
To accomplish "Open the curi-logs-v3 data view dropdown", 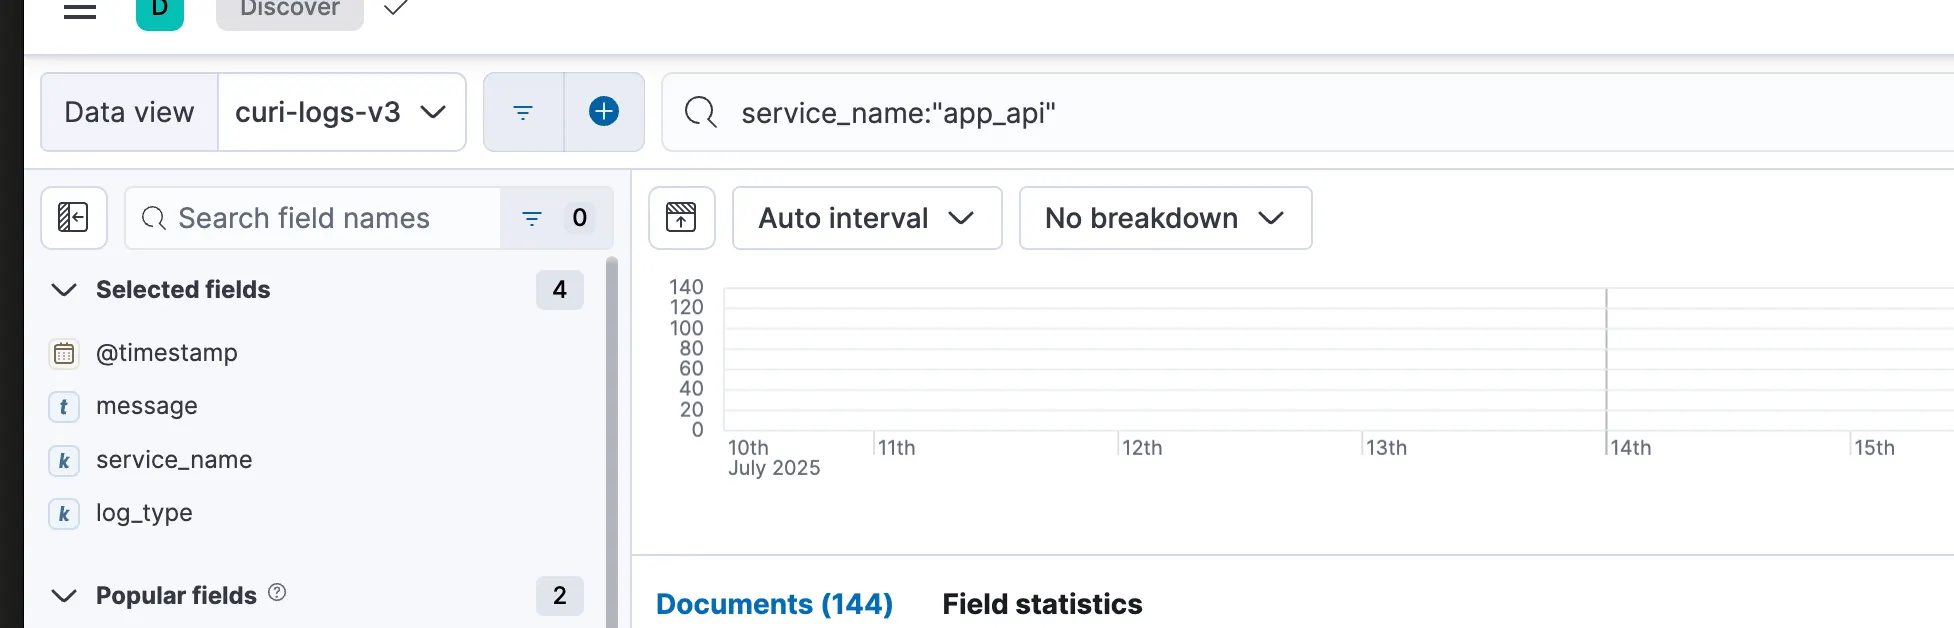I will 341,112.
